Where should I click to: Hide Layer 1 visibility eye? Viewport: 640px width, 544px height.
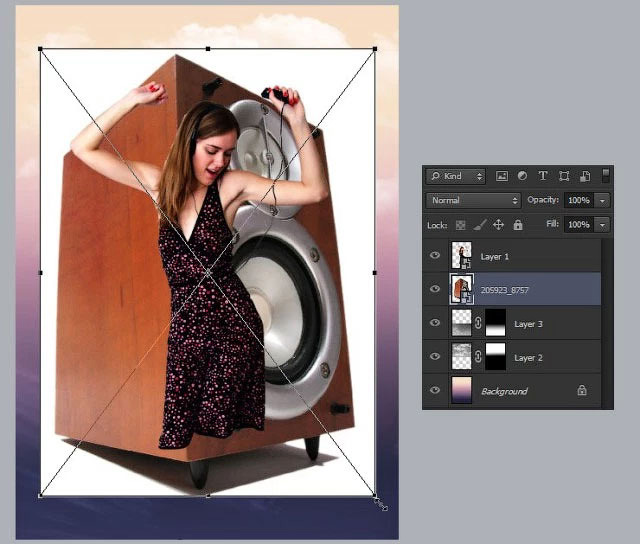pyautogui.click(x=435, y=255)
